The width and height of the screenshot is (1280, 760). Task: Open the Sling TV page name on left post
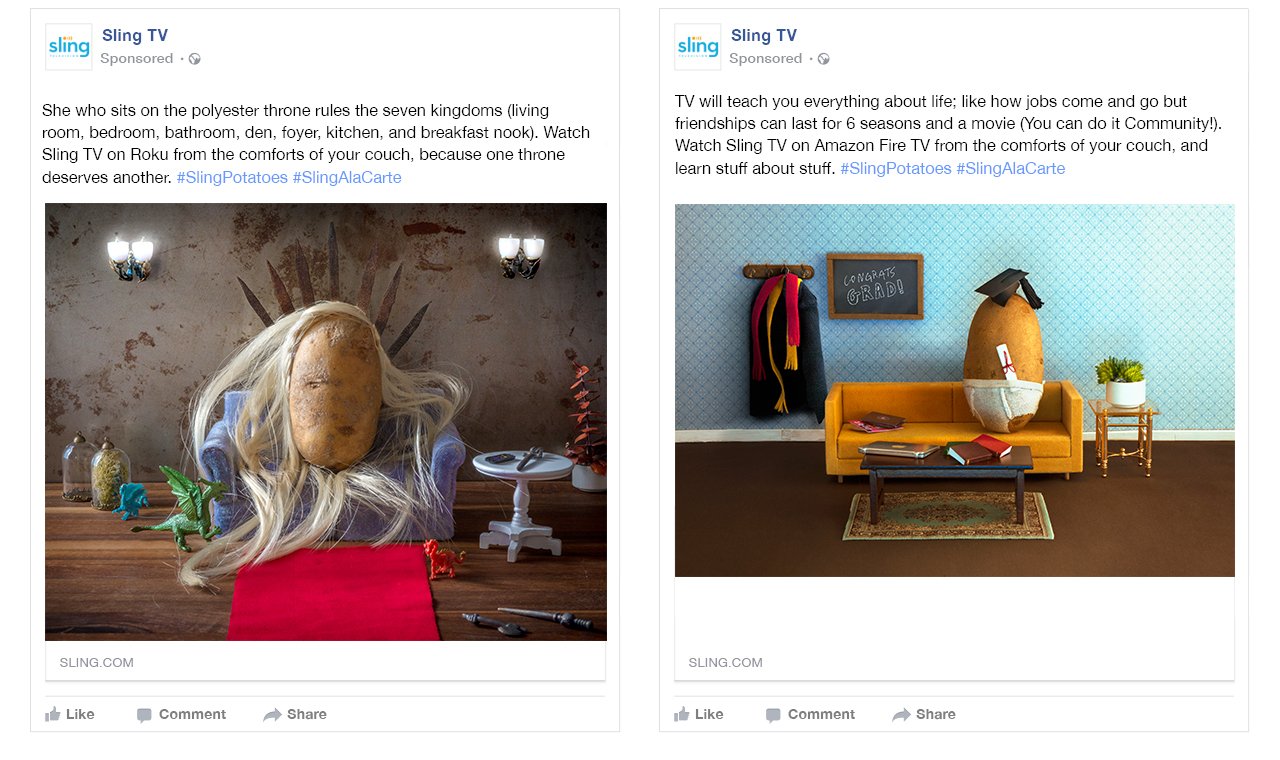click(135, 36)
